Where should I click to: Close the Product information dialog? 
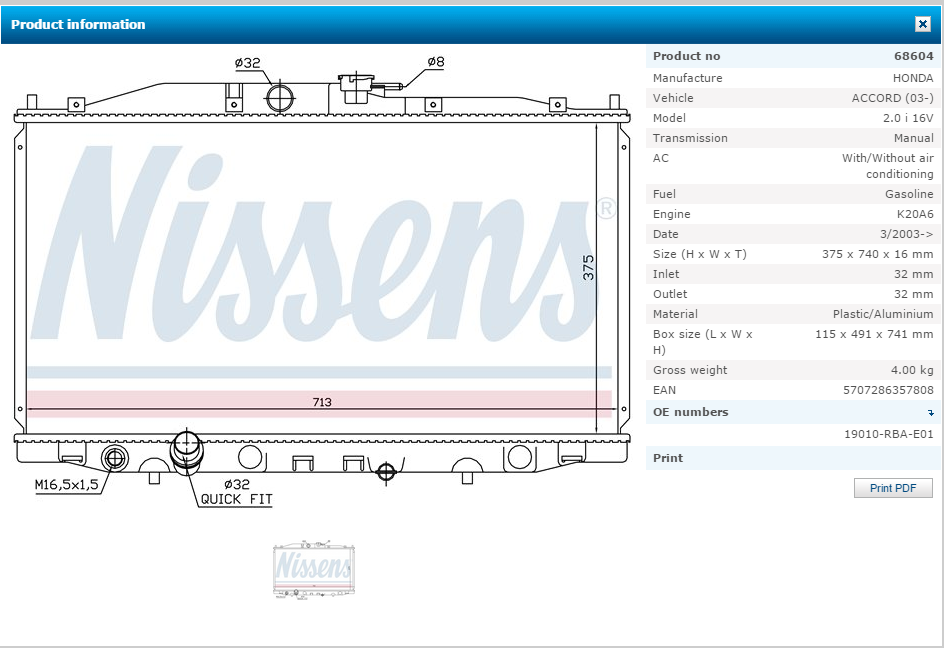pyautogui.click(x=922, y=23)
